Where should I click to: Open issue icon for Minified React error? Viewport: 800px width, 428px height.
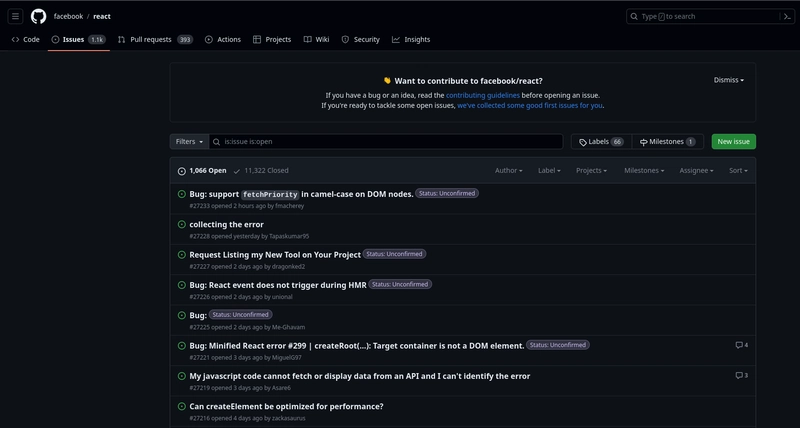pyautogui.click(x=182, y=345)
